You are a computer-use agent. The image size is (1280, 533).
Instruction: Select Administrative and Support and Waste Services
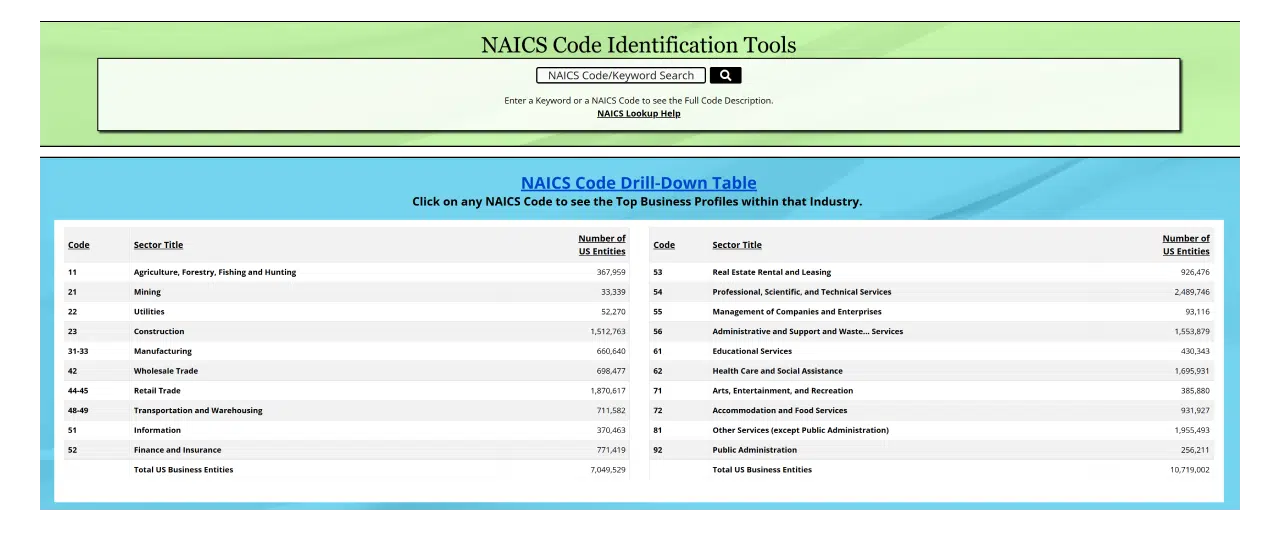(x=808, y=331)
